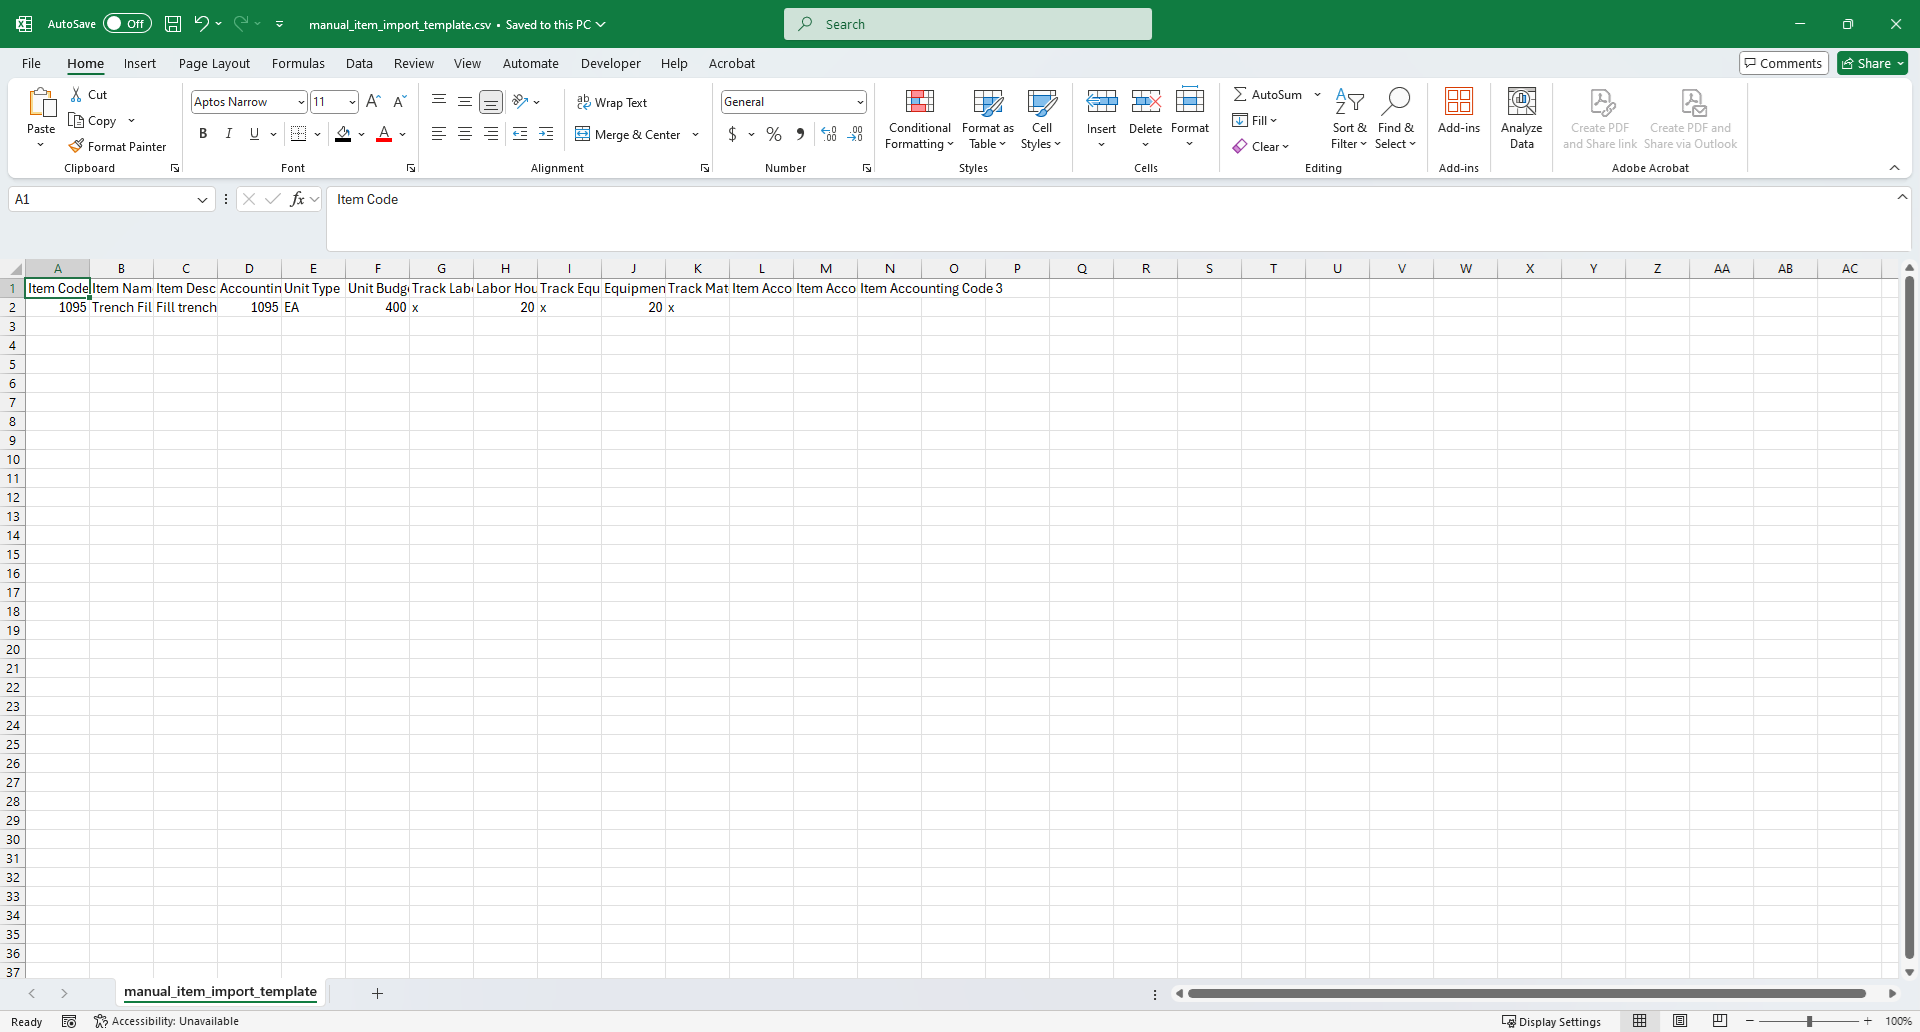Viewport: 1920px width, 1032px height.
Task: Open the Page Layout tab
Action: pyautogui.click(x=214, y=63)
